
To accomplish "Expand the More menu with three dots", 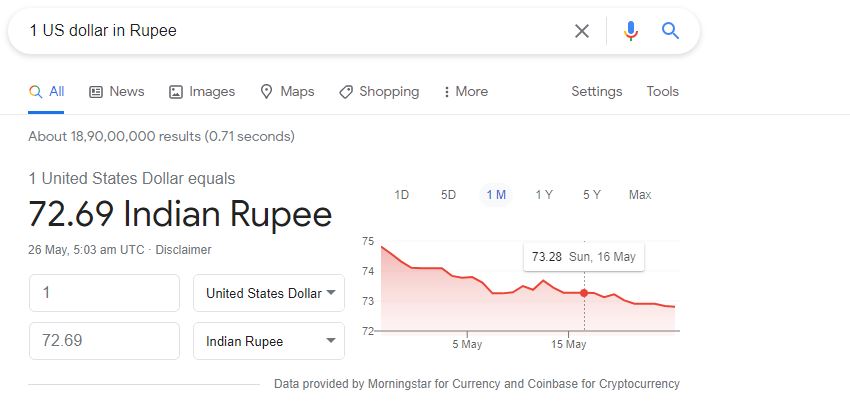I will coord(465,91).
